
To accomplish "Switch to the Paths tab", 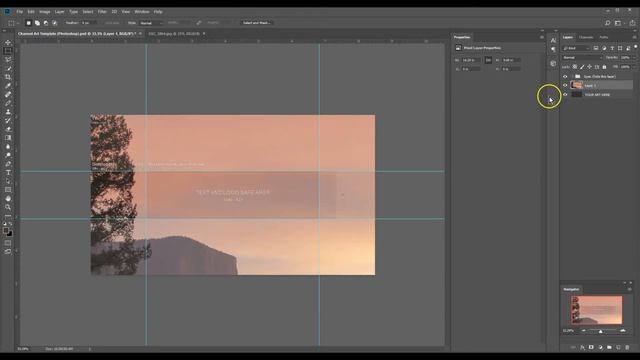I will tap(604, 37).
